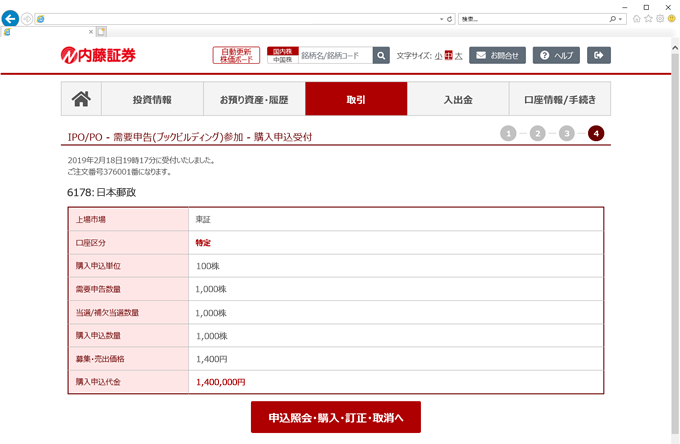Click the 内藤証券 logo
Screen dimensions: 680x444
98,55
